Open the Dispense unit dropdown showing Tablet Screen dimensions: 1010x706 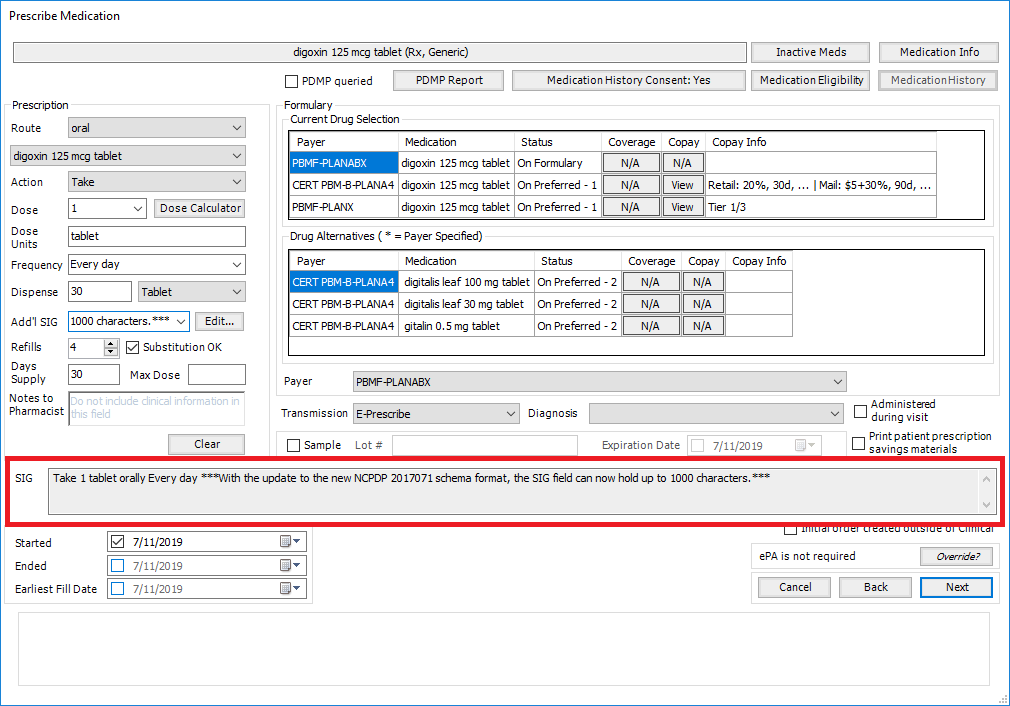[192, 292]
